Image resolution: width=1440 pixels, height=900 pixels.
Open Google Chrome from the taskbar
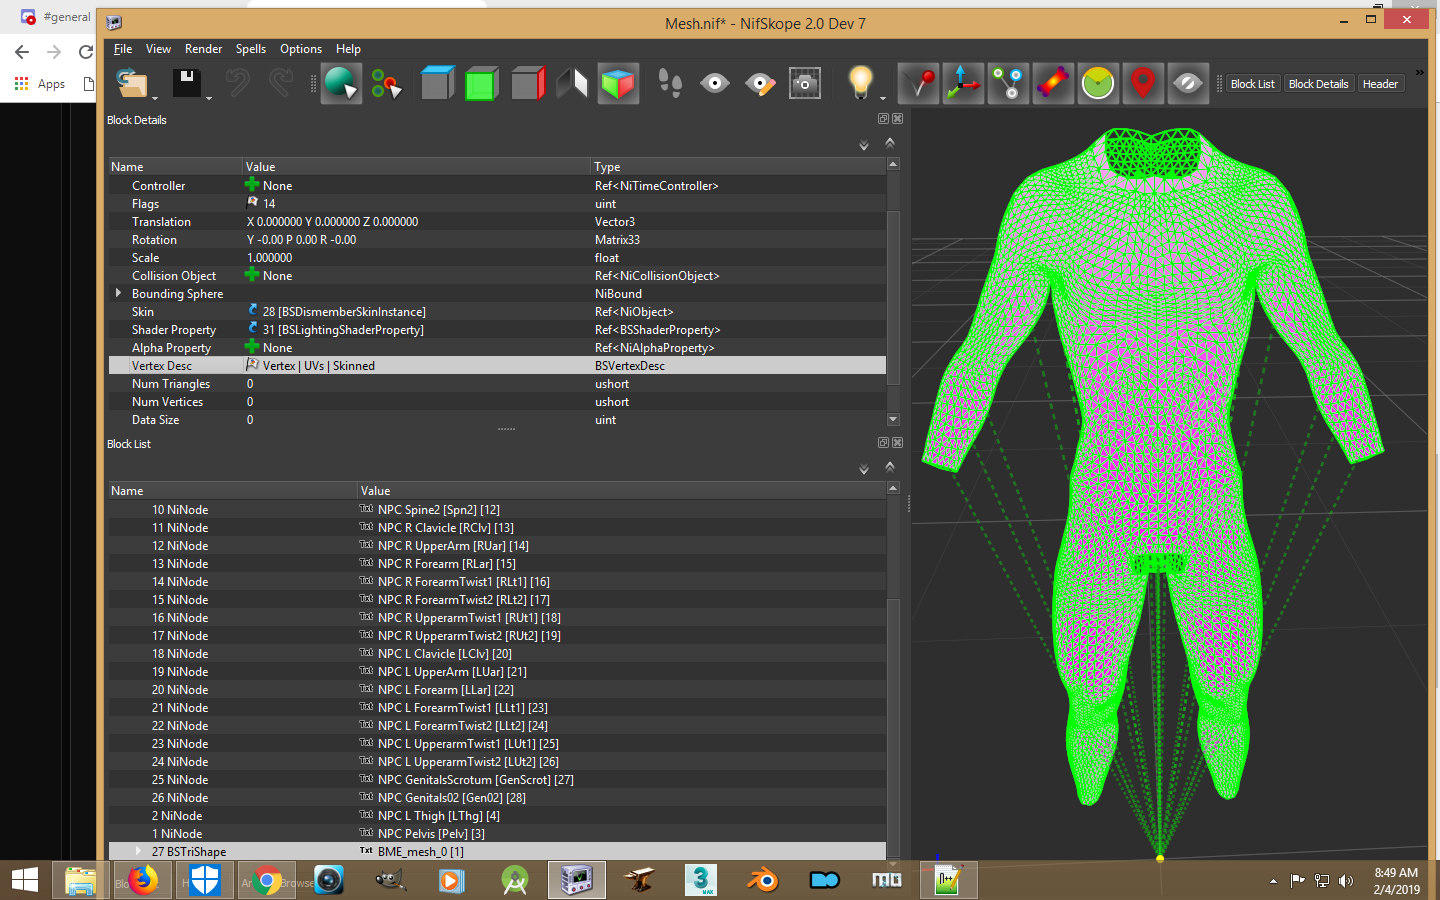(x=267, y=880)
